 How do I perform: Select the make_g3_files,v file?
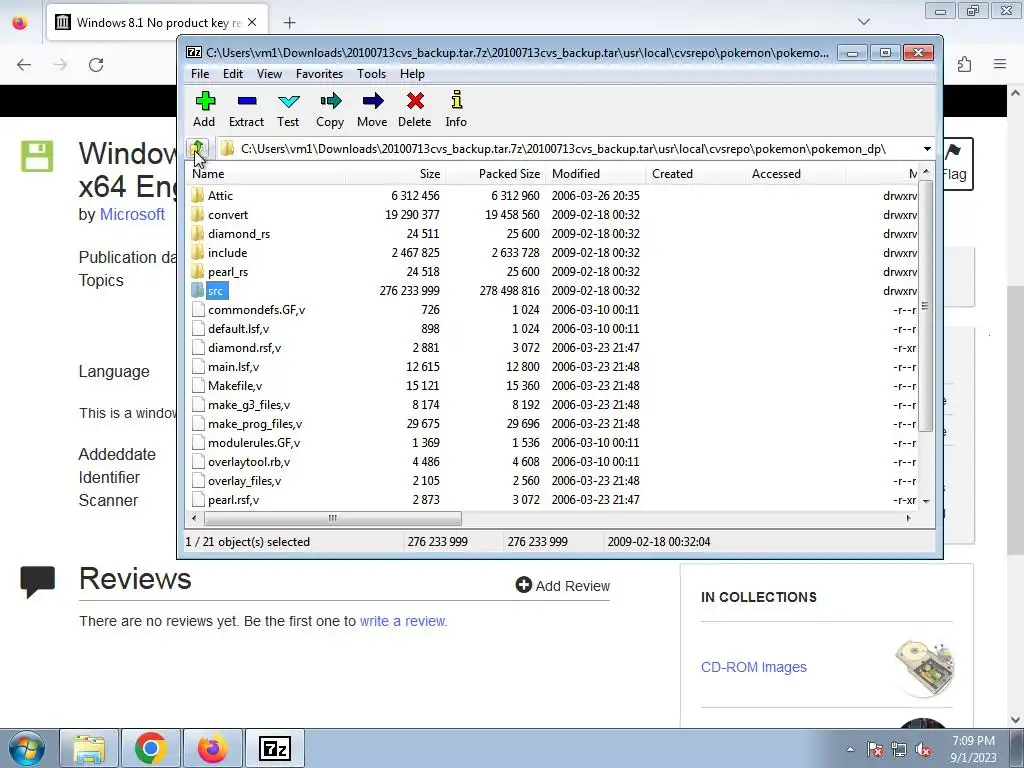249,405
